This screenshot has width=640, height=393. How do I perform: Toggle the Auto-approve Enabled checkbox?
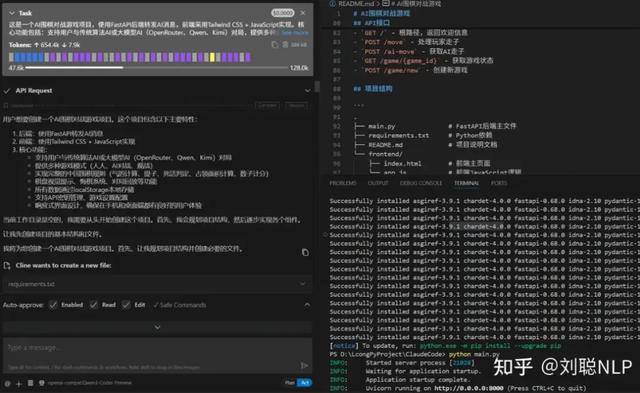(x=53, y=305)
